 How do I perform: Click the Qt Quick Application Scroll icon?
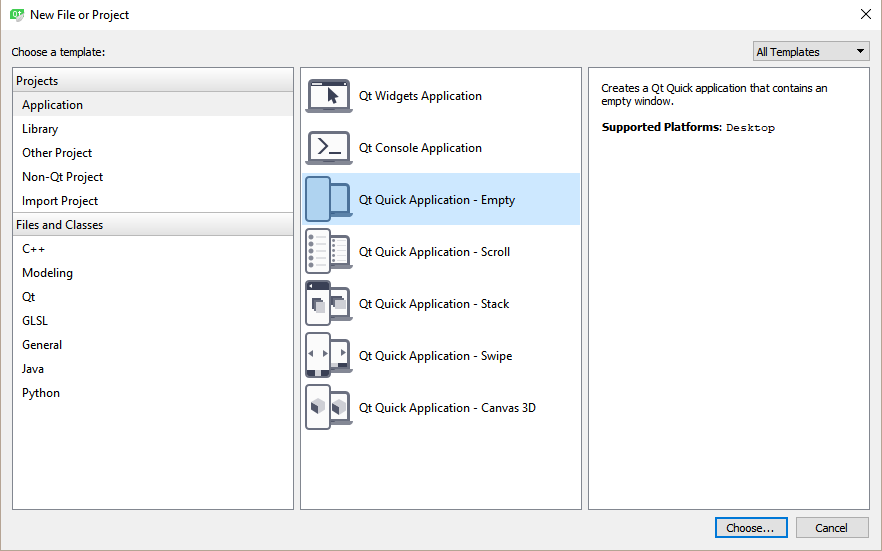click(x=328, y=252)
